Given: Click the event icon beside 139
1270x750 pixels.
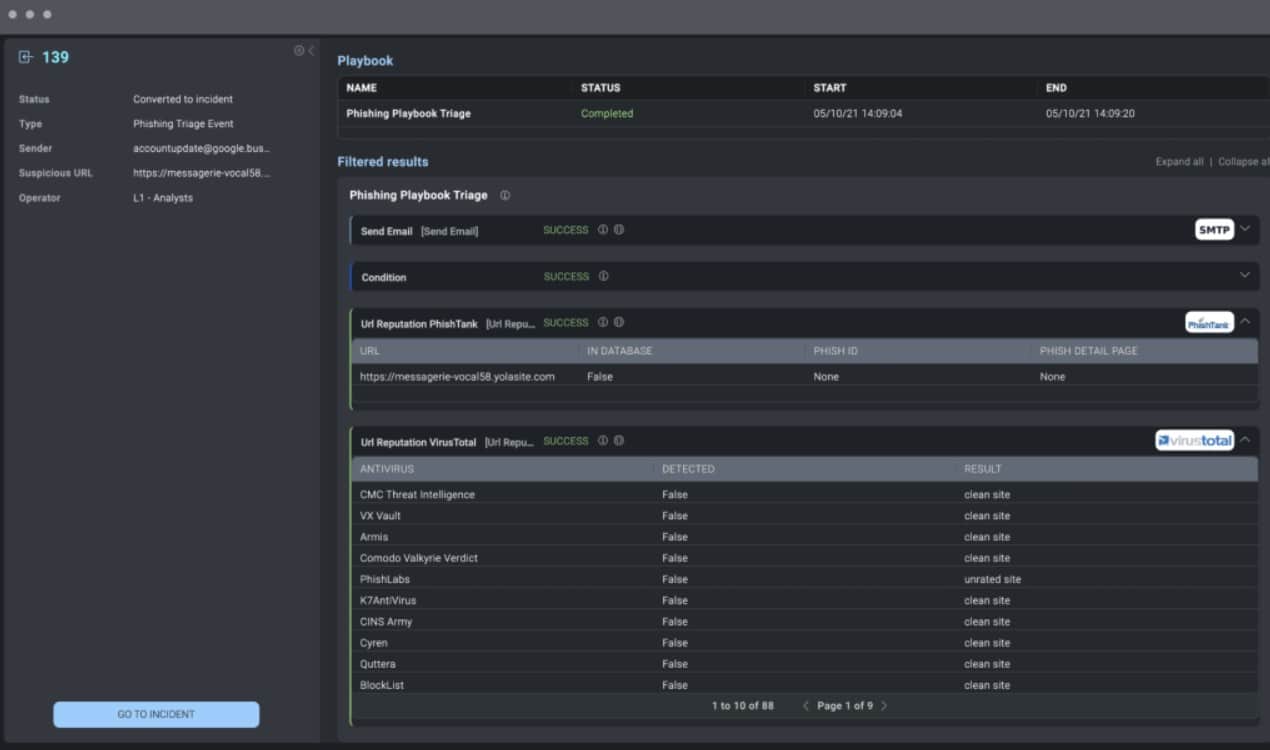Looking at the screenshot, I should coord(26,57).
